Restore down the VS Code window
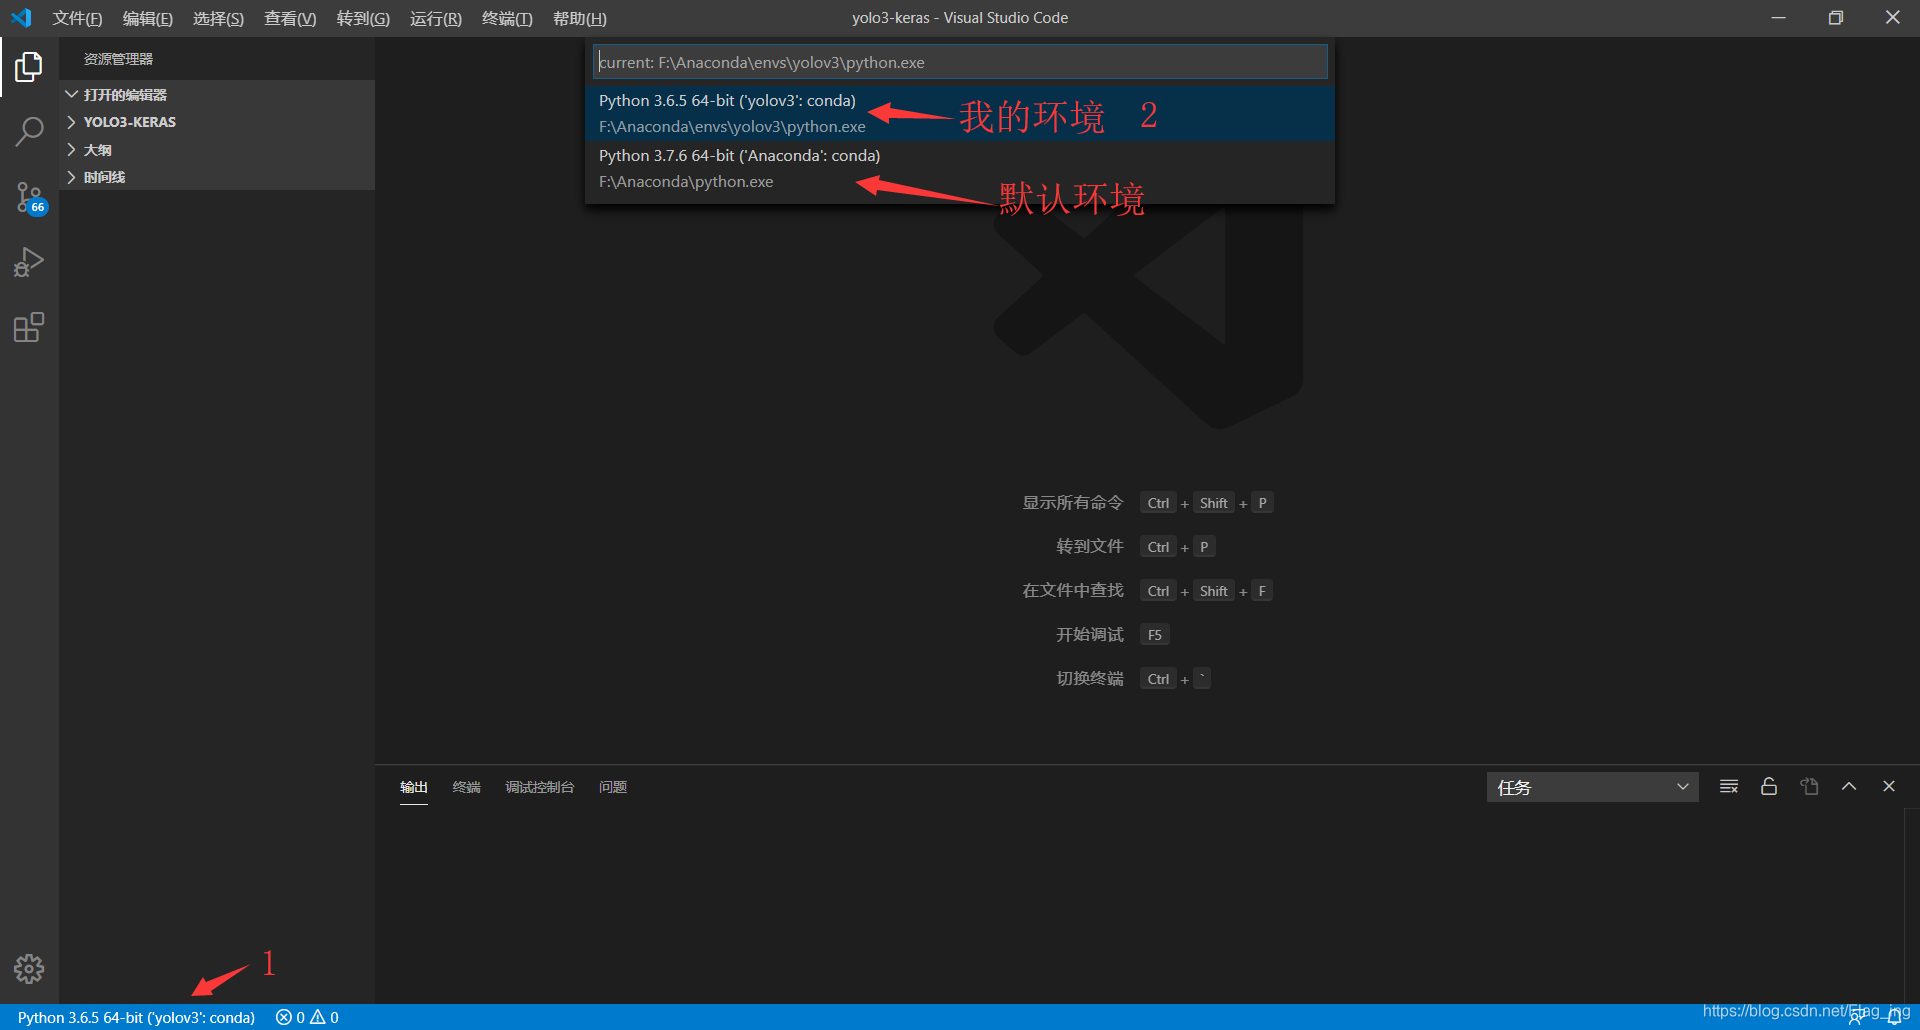The height and width of the screenshot is (1030, 1920). (1835, 18)
